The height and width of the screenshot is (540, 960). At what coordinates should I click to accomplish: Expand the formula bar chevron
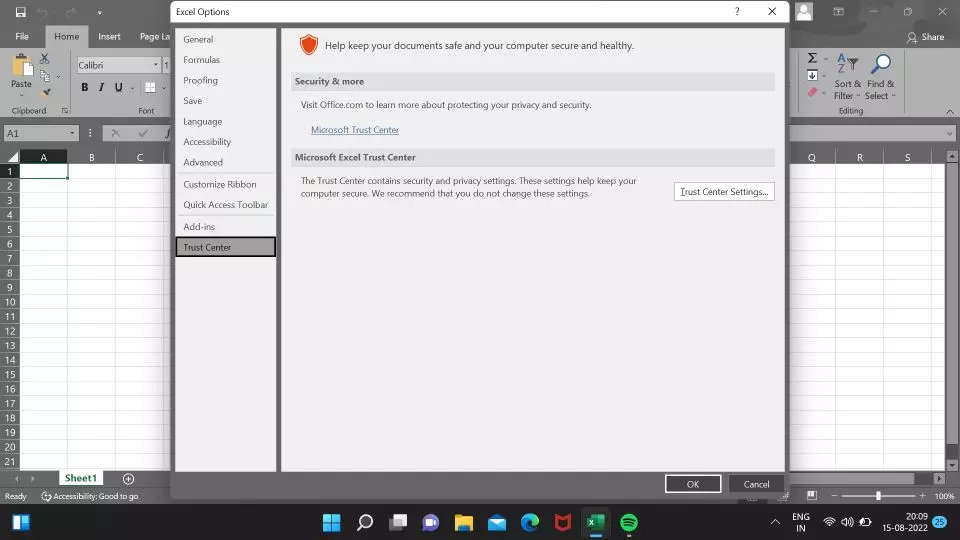[950, 133]
